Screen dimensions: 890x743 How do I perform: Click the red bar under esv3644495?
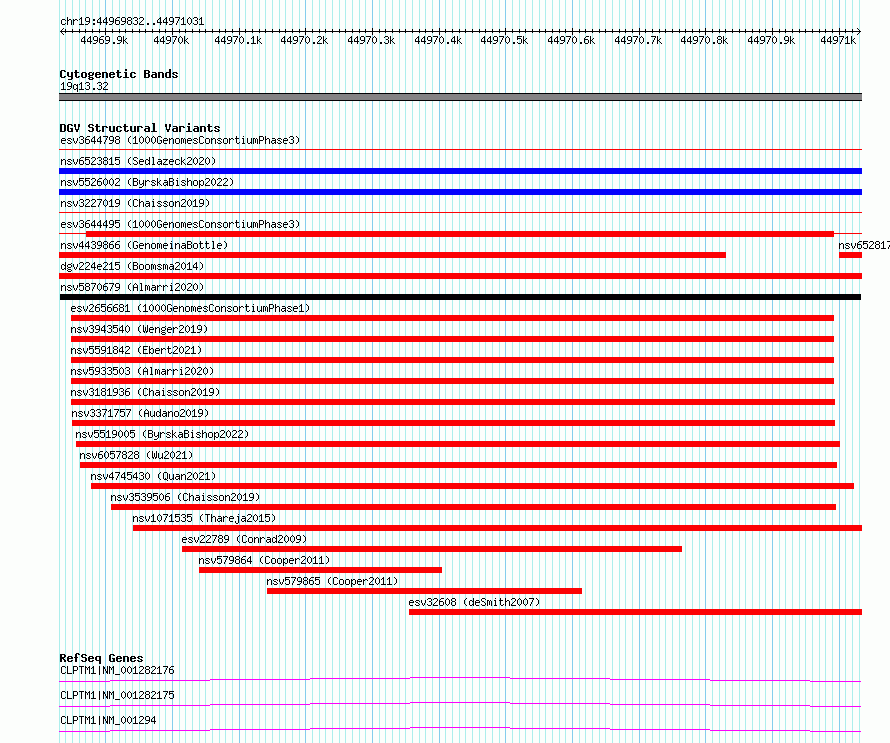[x=460, y=234]
